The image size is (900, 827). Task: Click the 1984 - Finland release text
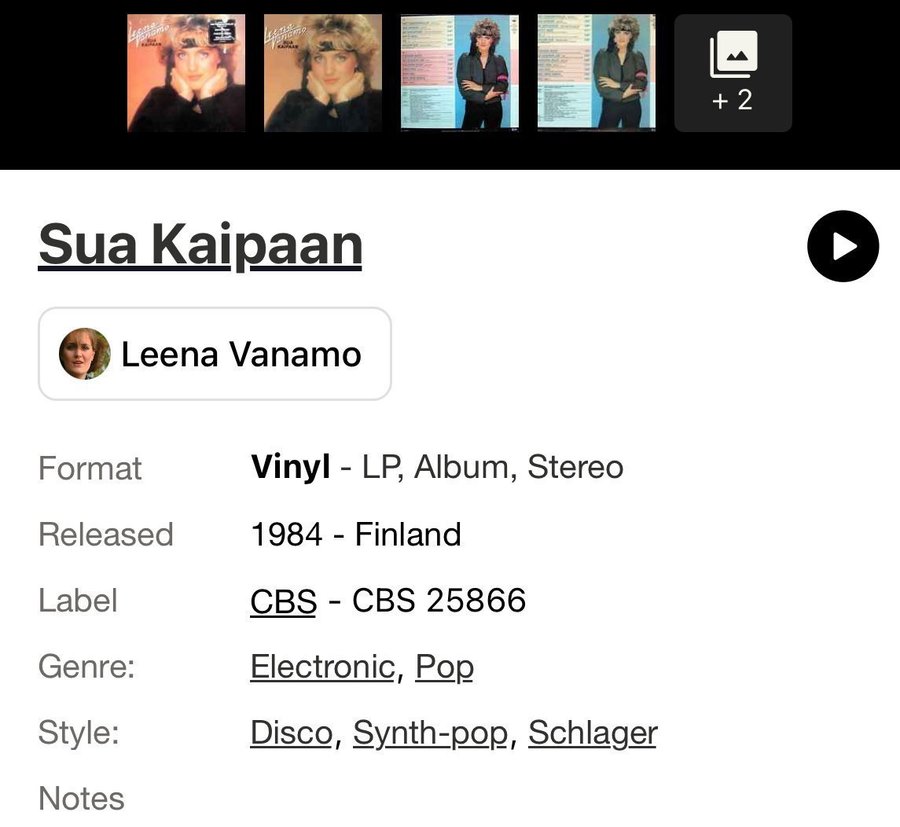(x=355, y=535)
